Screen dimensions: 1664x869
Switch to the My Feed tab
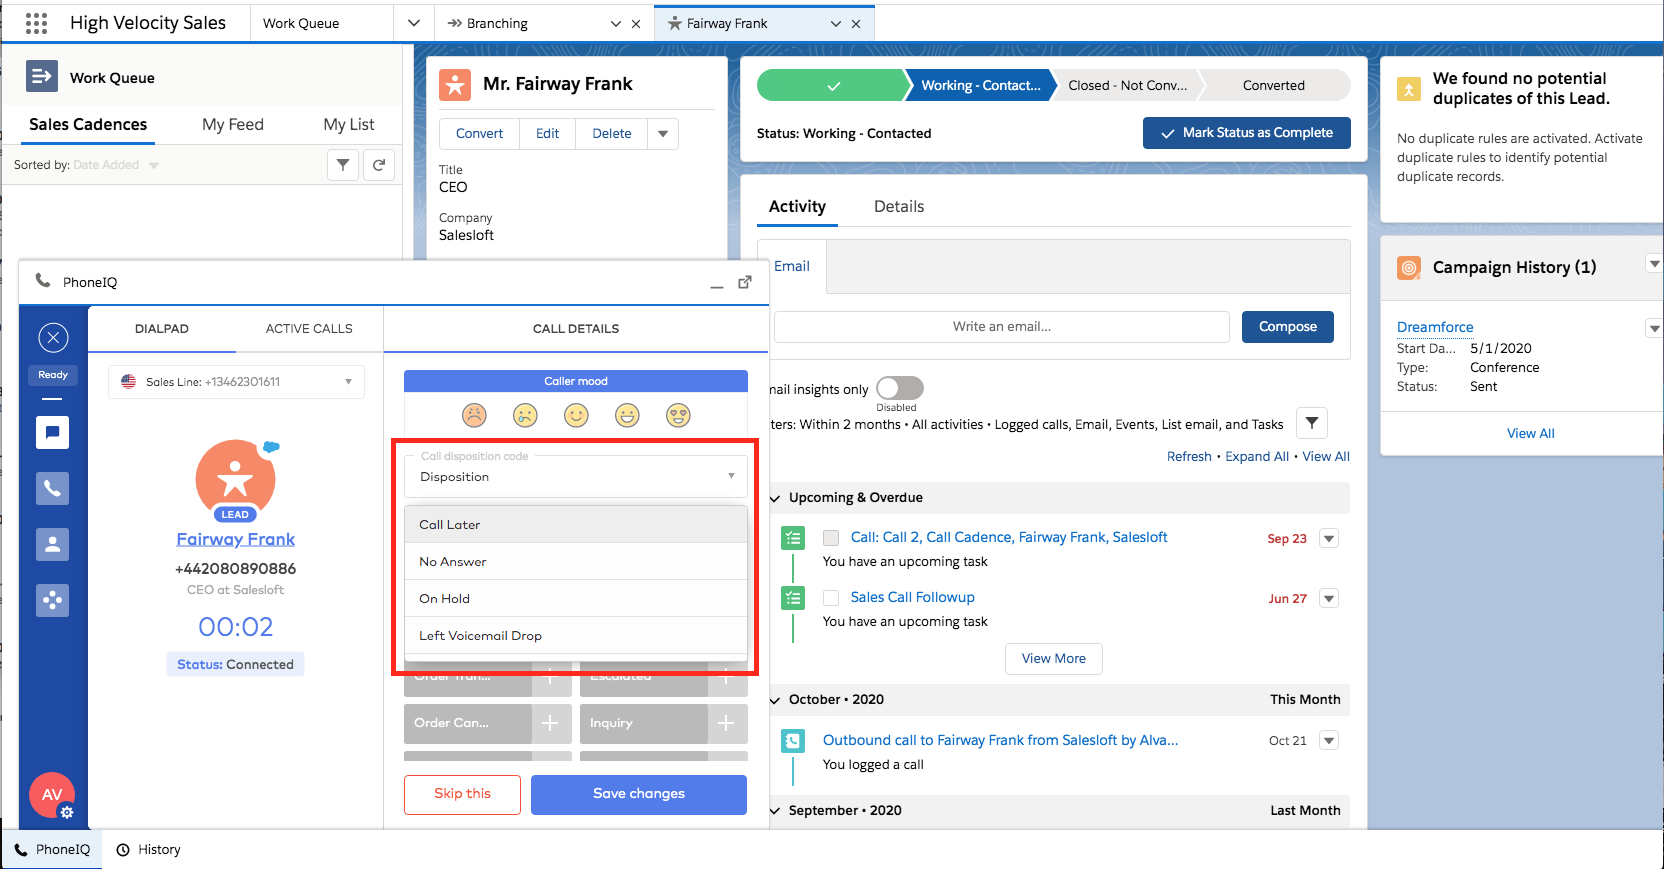pos(233,124)
